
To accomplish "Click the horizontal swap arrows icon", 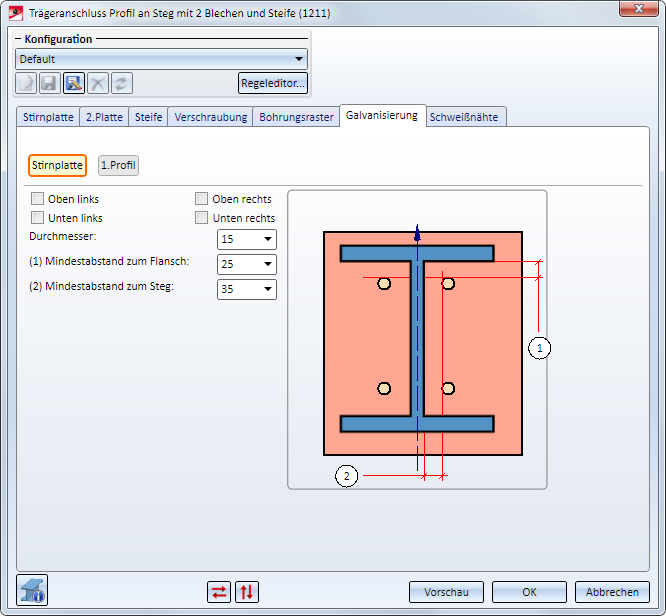I will (219, 592).
